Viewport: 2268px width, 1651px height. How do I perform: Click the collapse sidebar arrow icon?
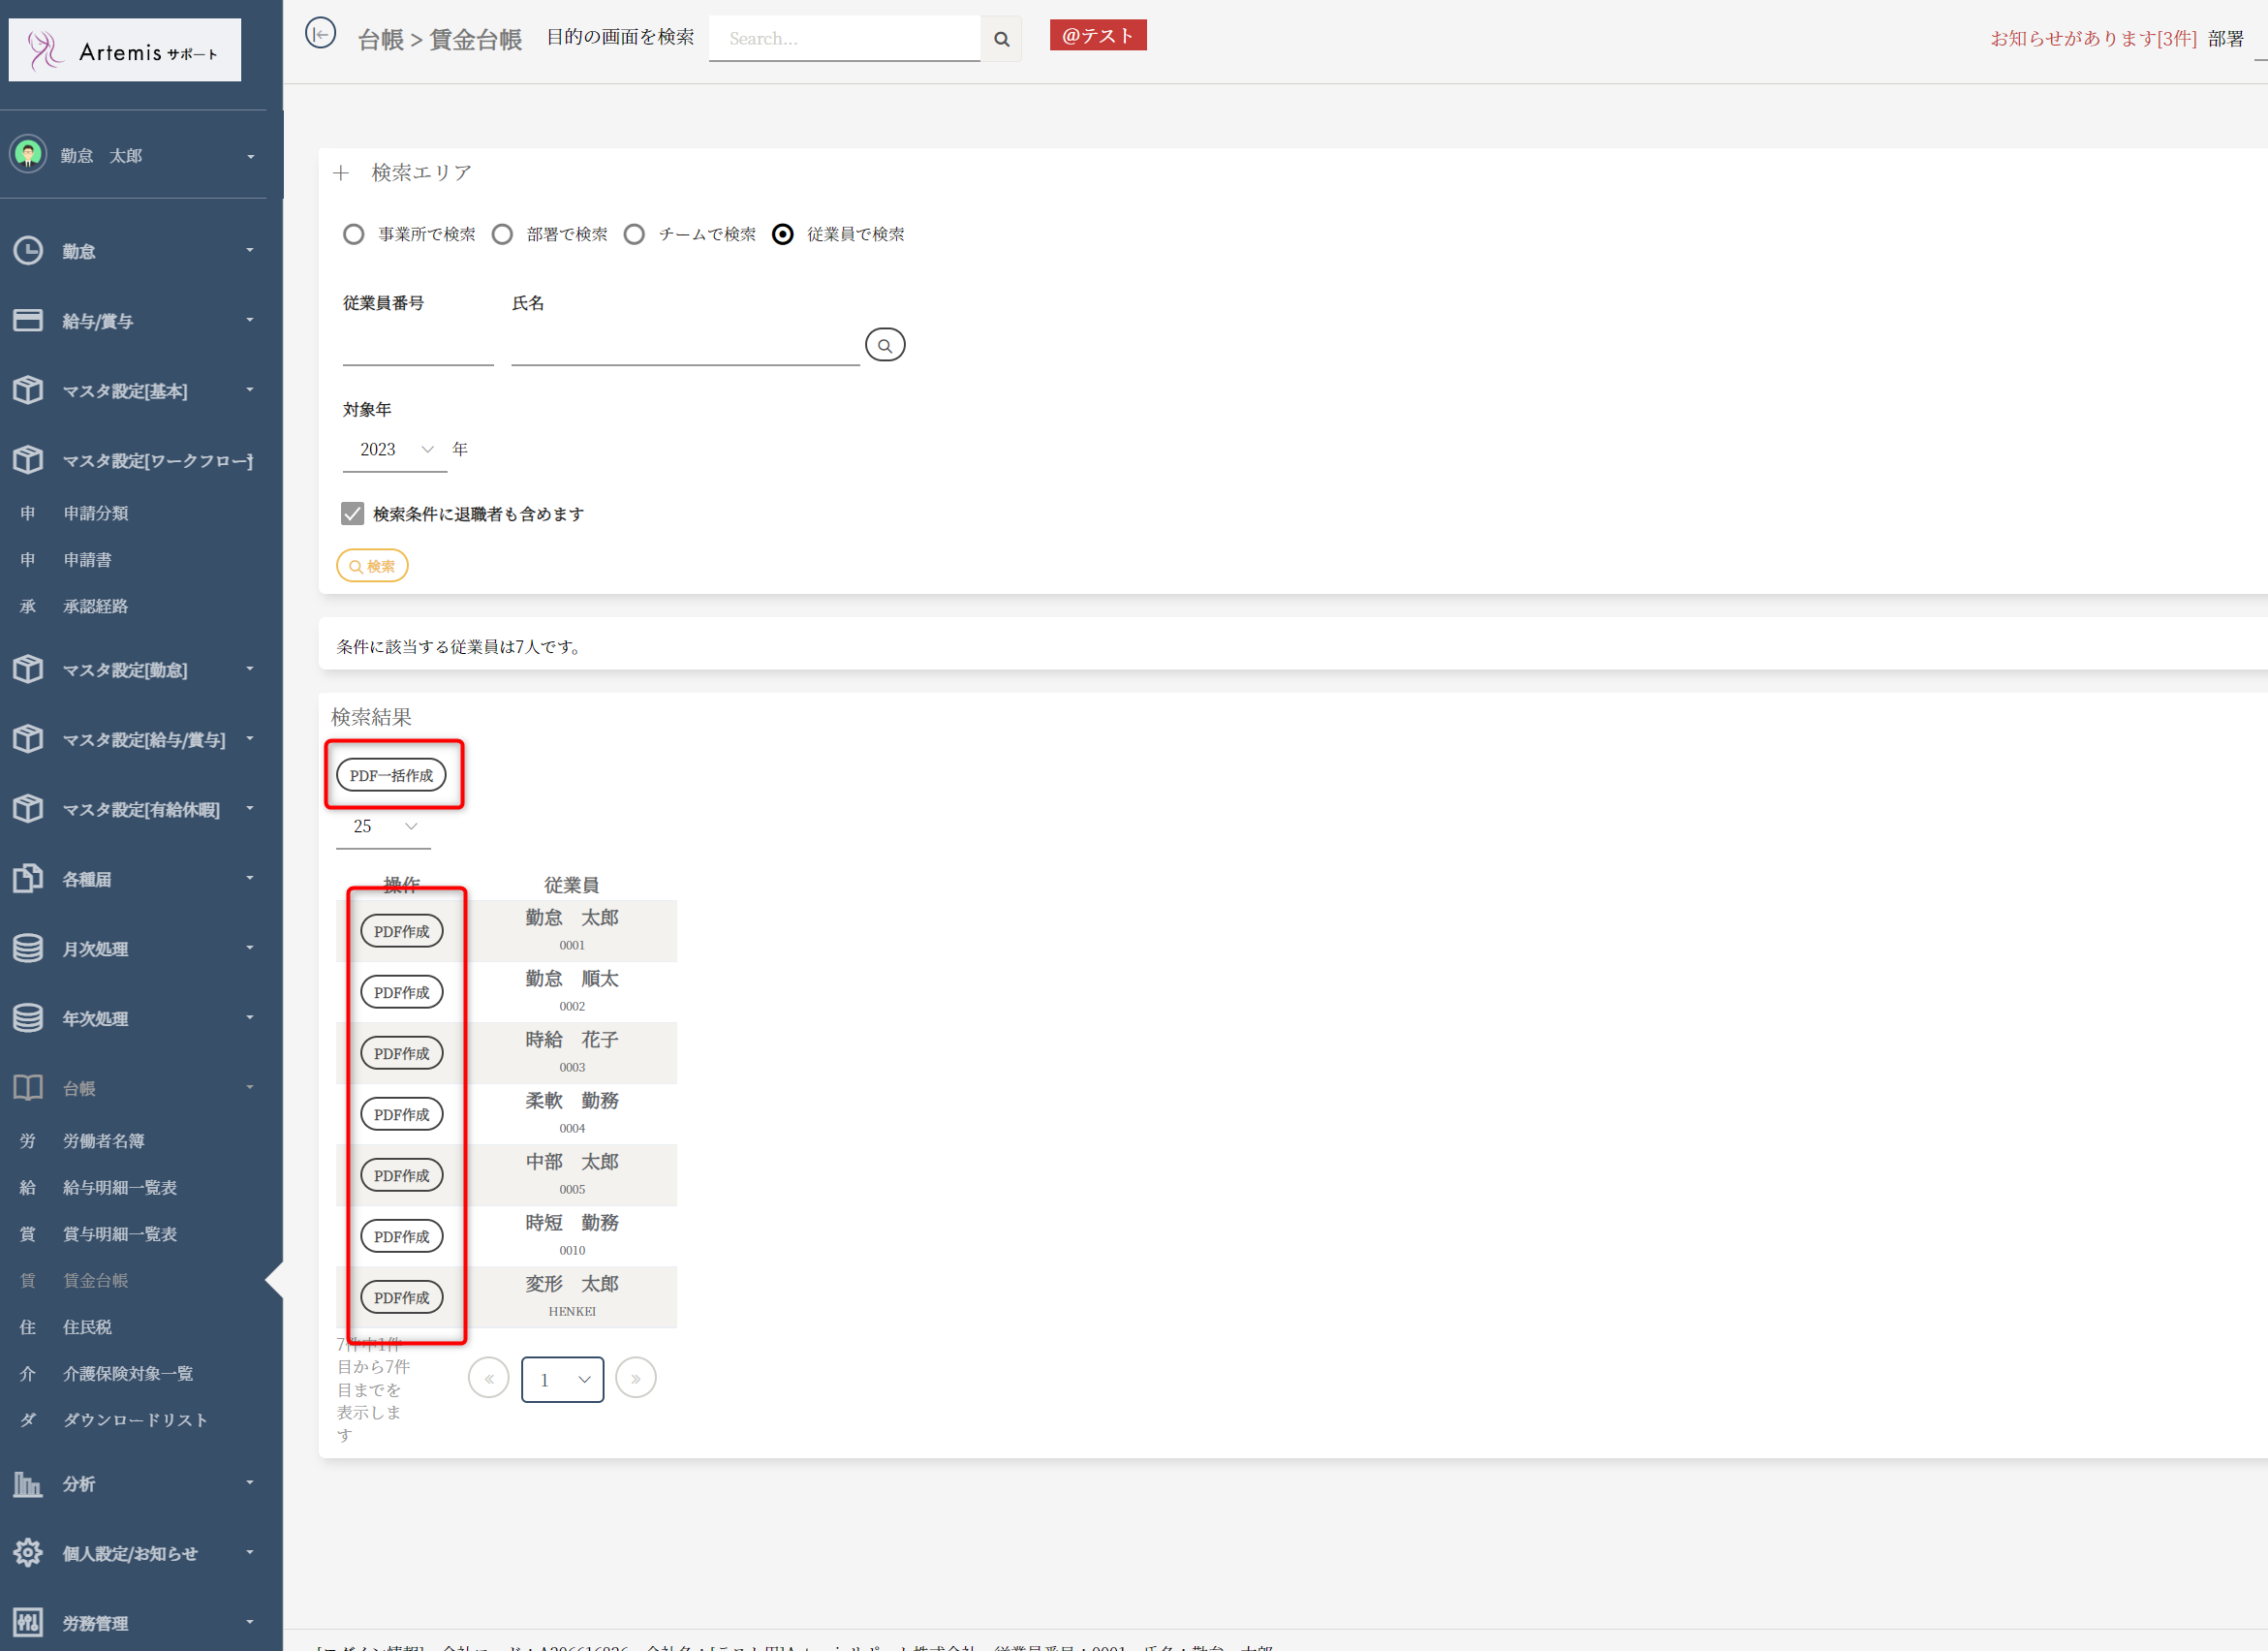[320, 34]
